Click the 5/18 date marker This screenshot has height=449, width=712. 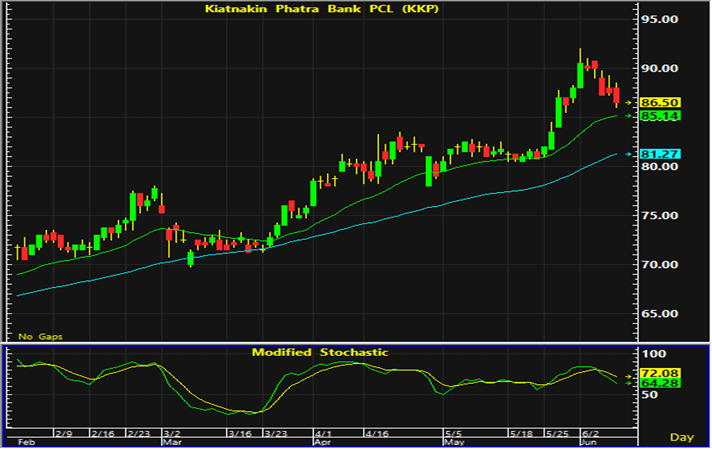pyautogui.click(x=521, y=434)
